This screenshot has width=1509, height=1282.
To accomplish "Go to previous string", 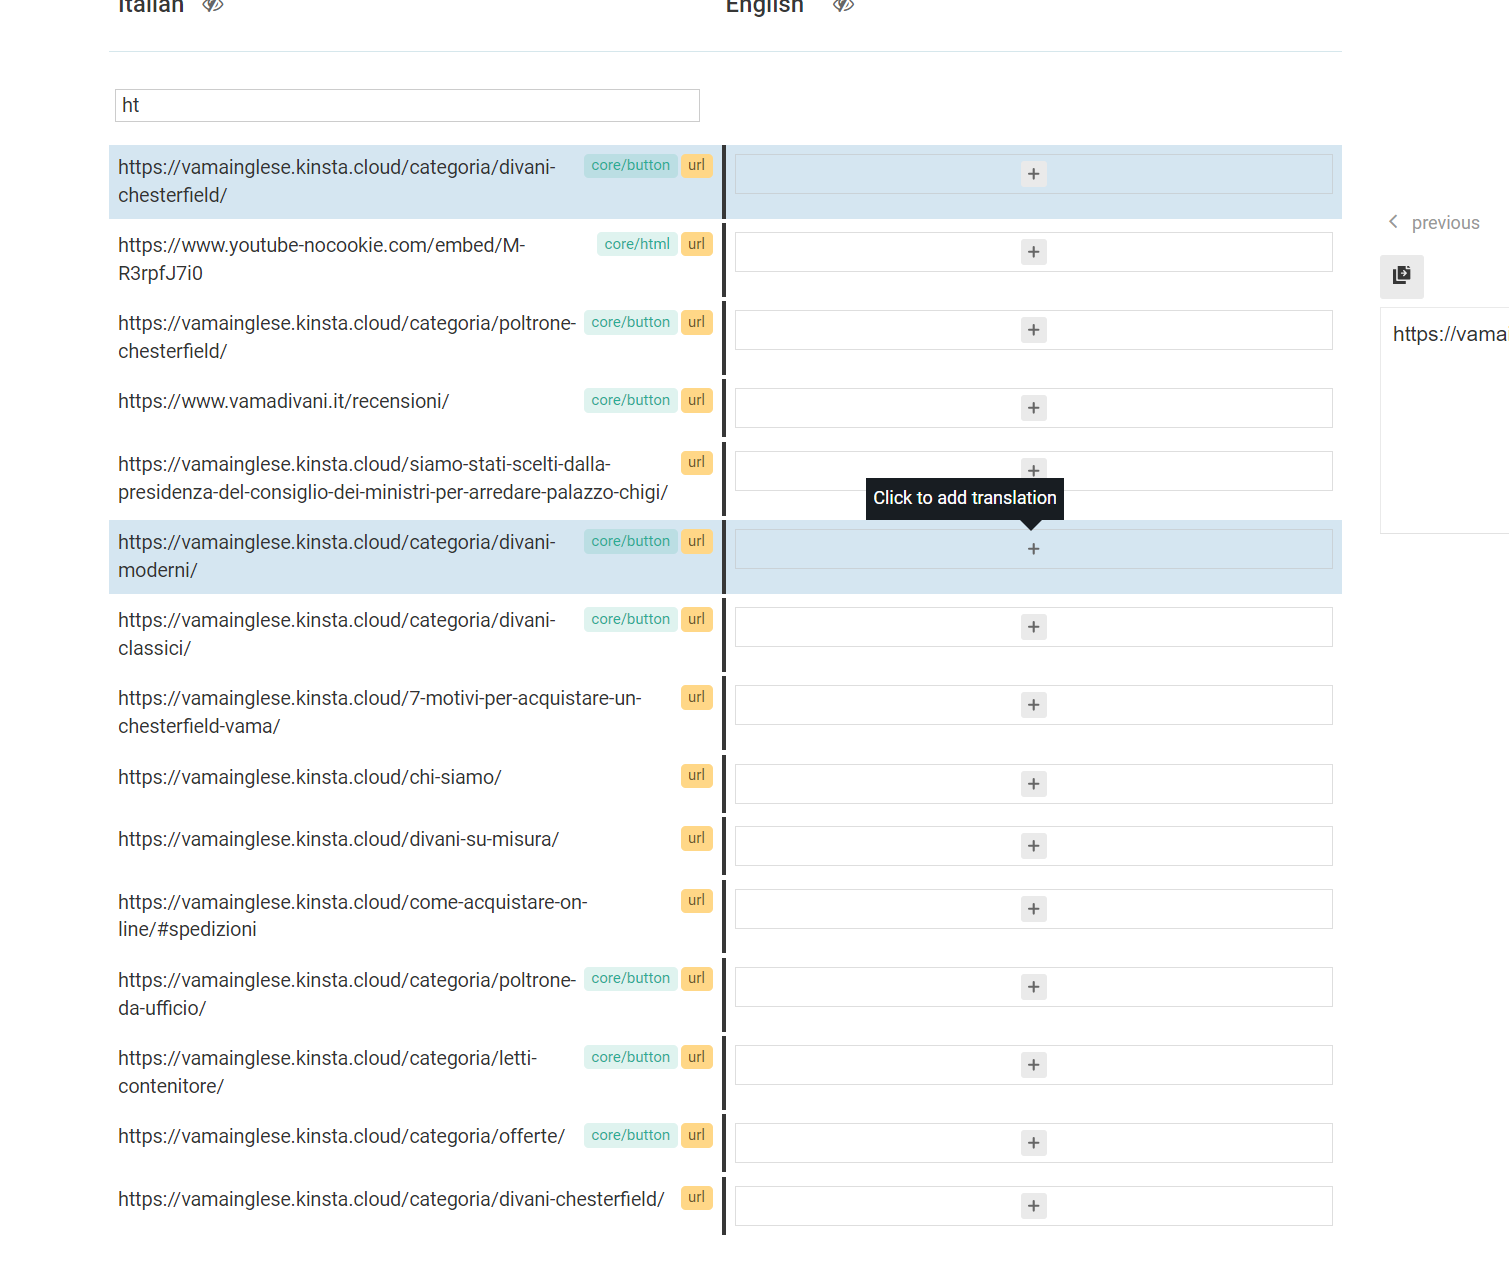I will click(1434, 223).
